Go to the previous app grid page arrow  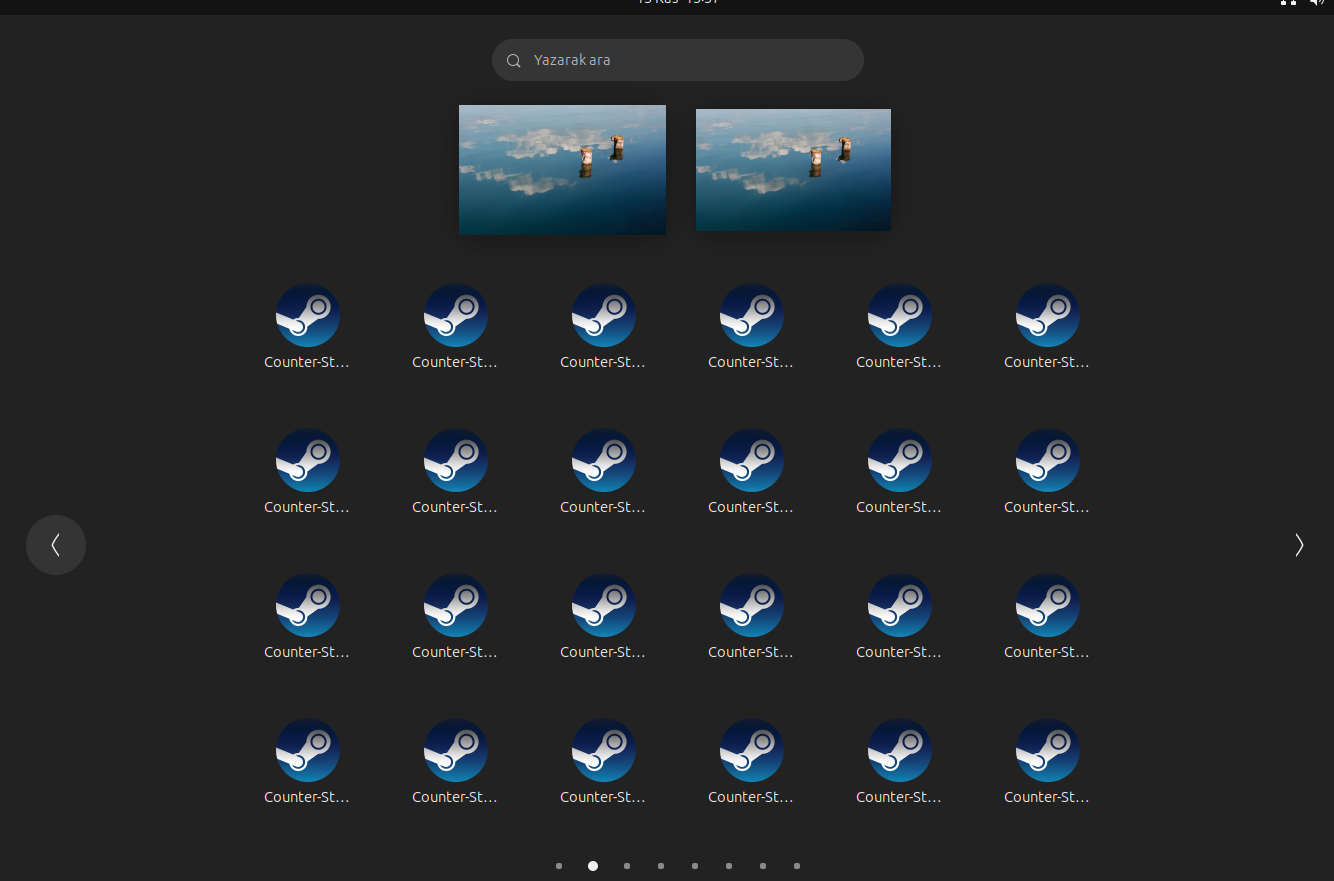56,545
